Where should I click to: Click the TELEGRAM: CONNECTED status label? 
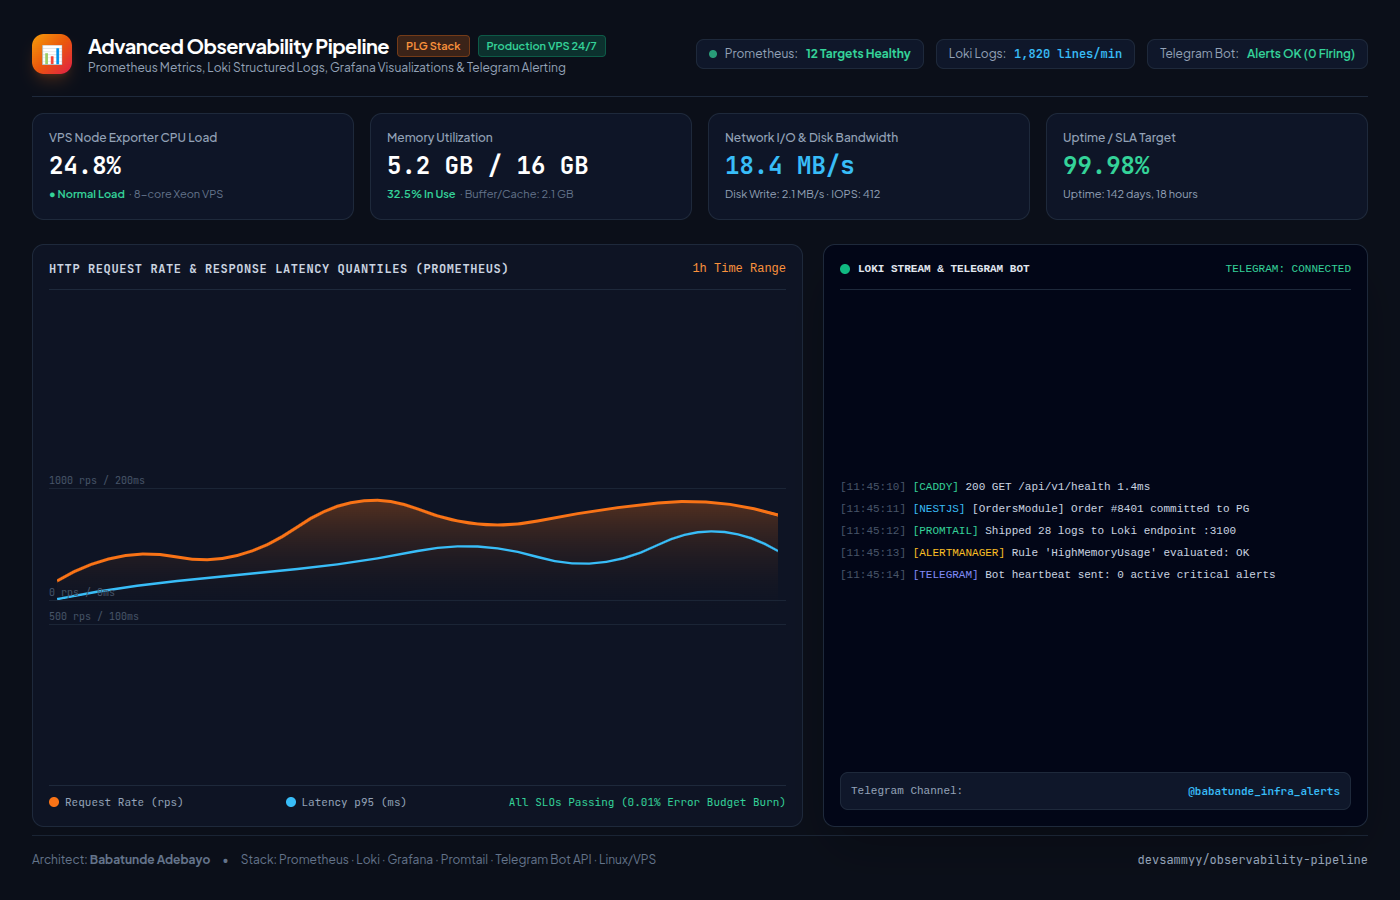(1288, 269)
